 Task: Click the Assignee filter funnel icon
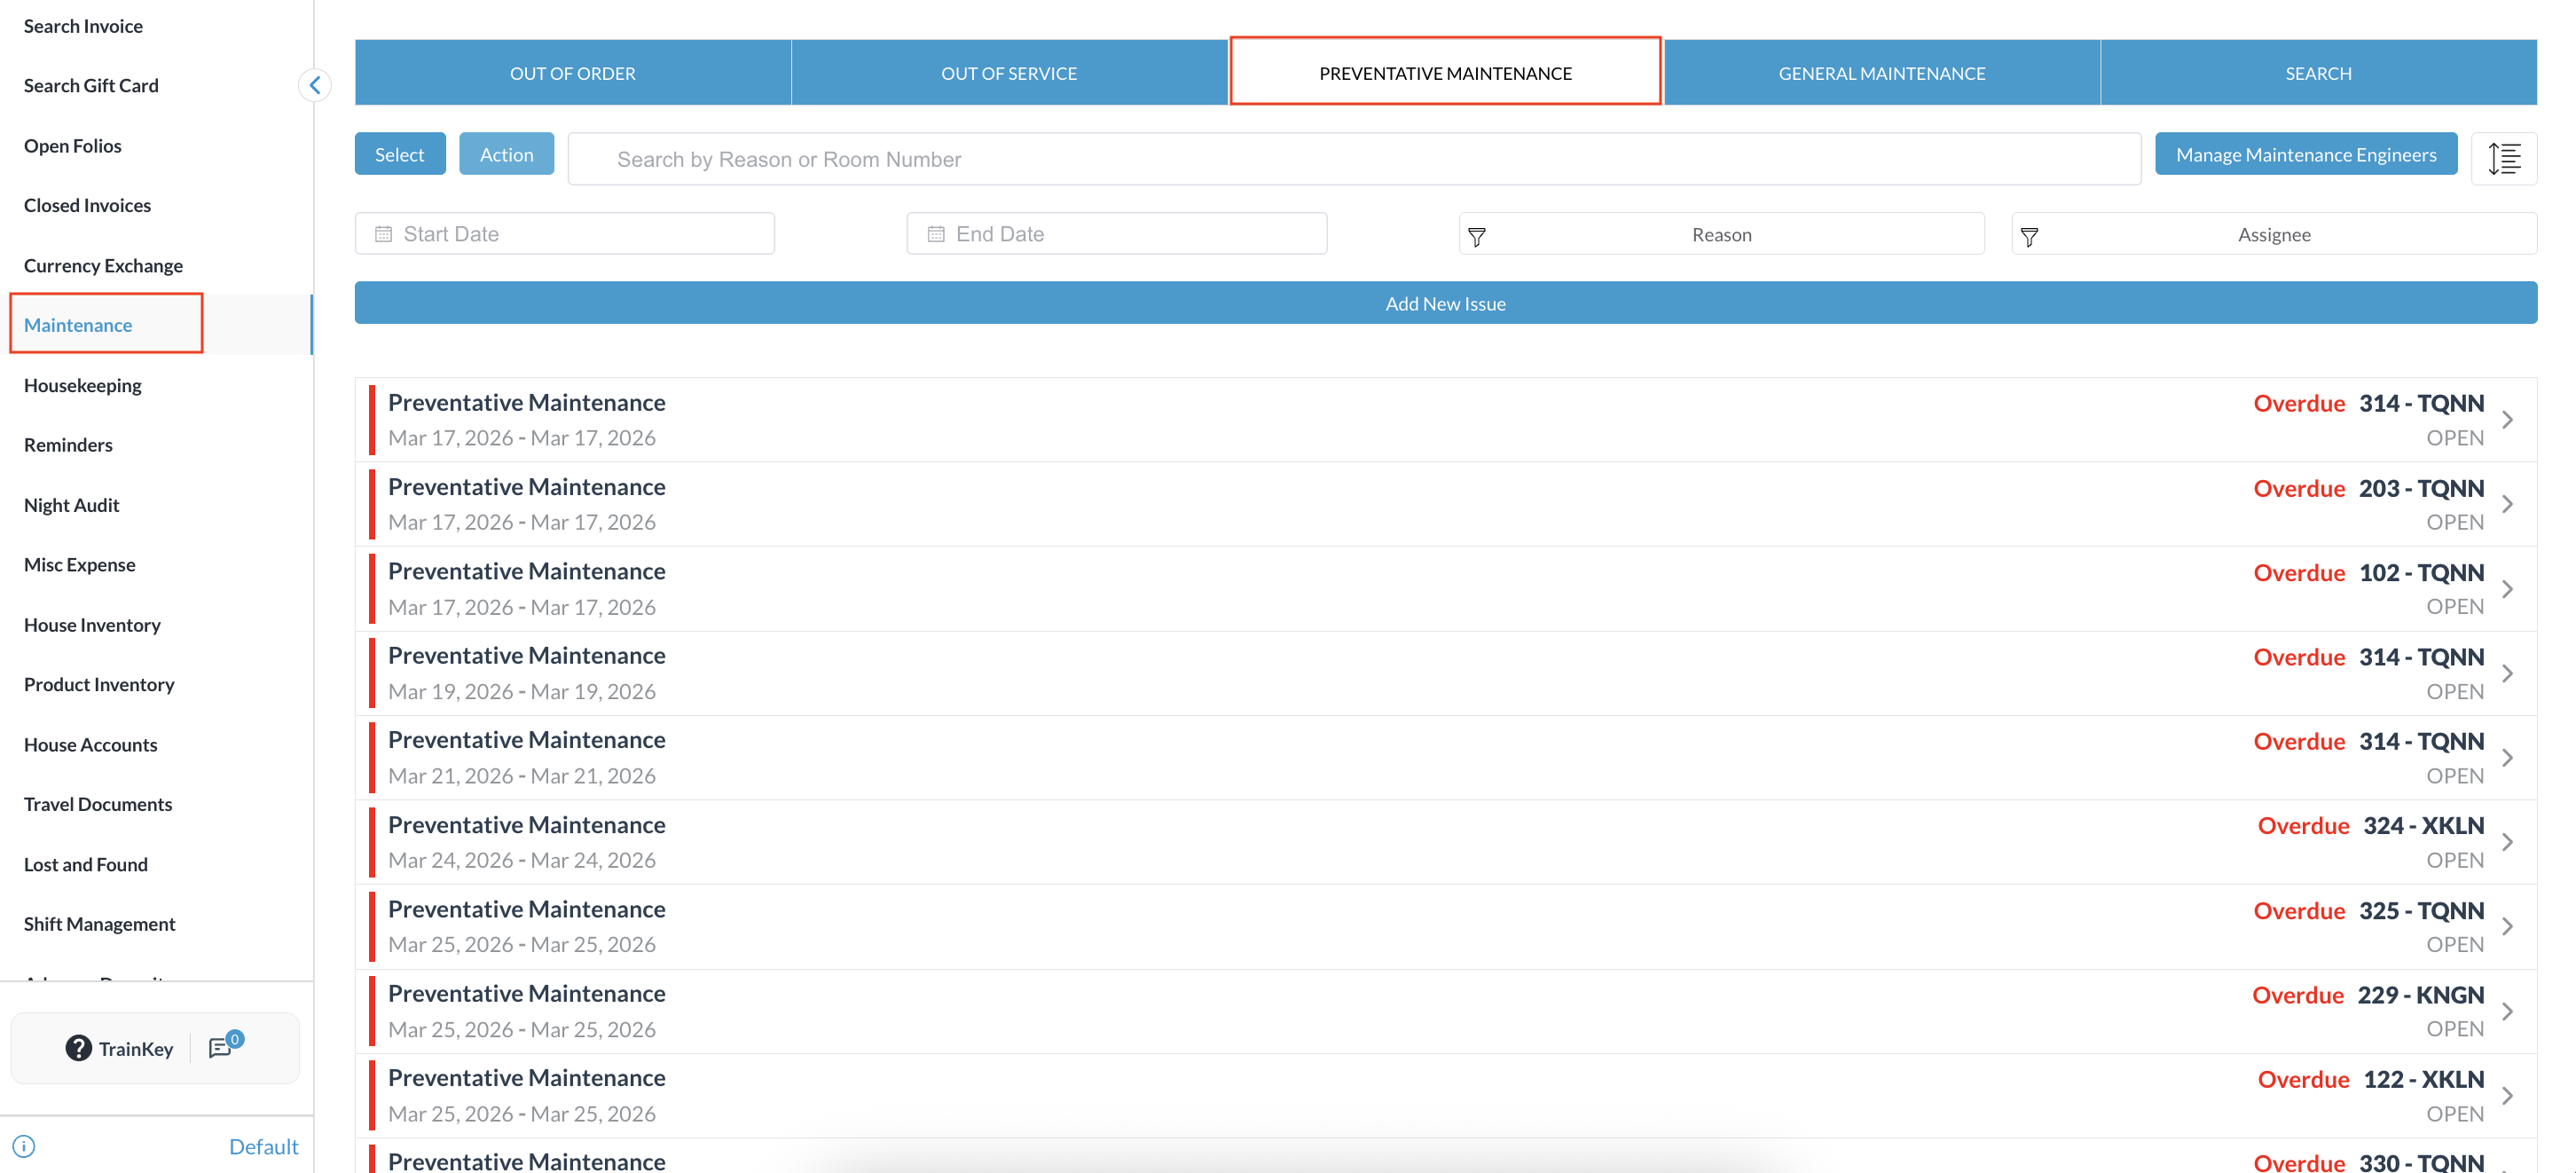pos(2029,236)
